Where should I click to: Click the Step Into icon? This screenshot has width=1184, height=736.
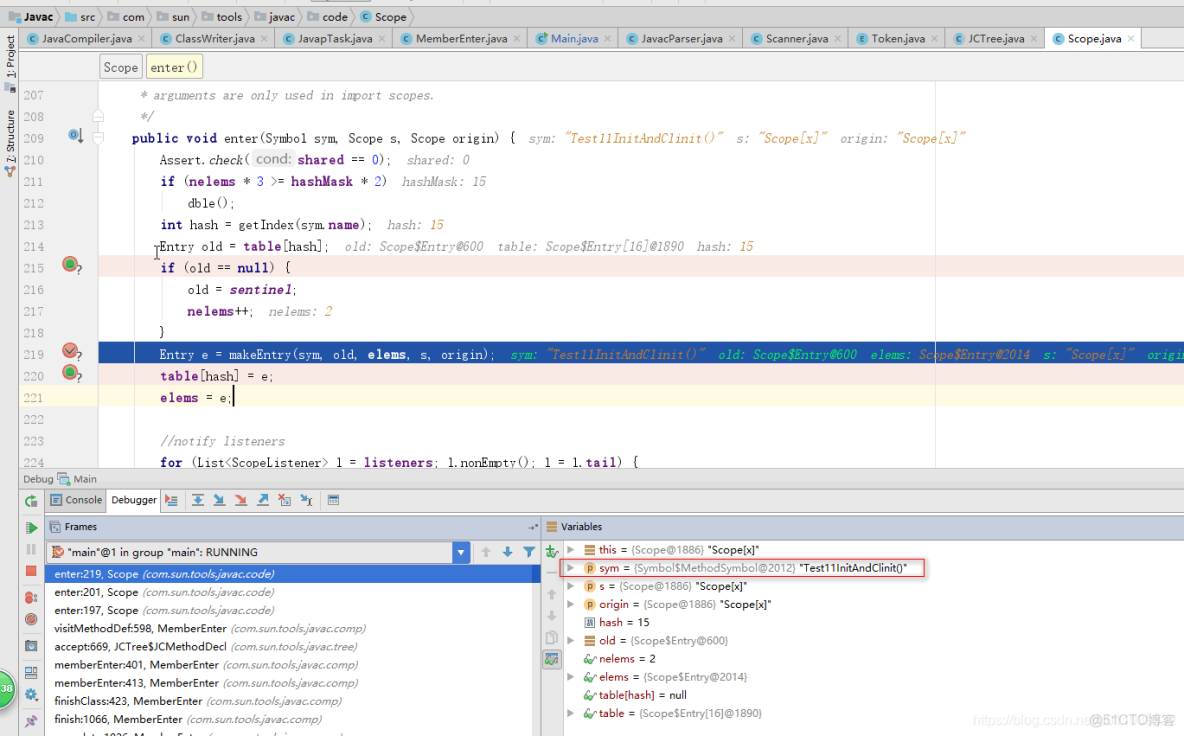219,500
